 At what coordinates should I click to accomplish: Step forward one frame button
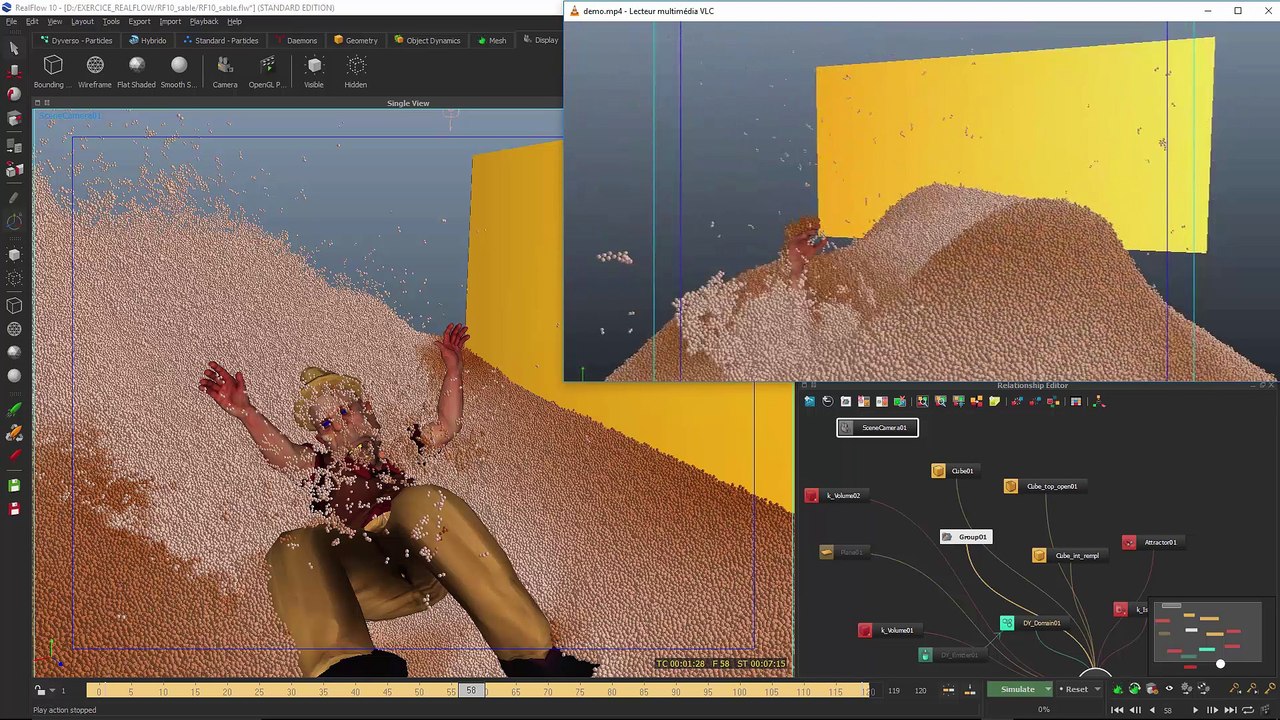tap(1213, 710)
